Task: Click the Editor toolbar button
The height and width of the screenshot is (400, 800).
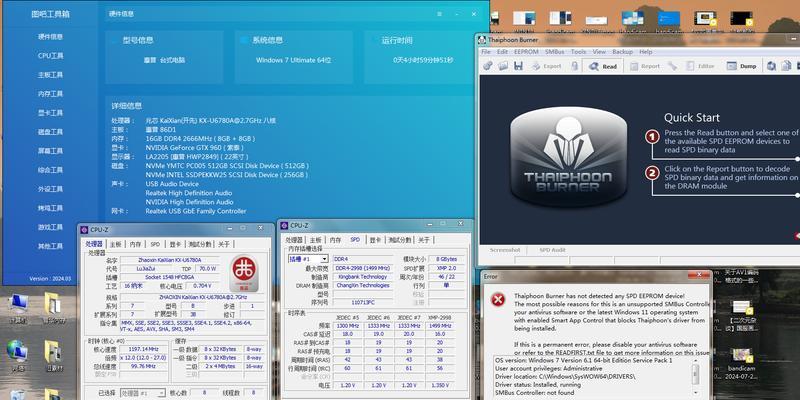Action: [701, 66]
